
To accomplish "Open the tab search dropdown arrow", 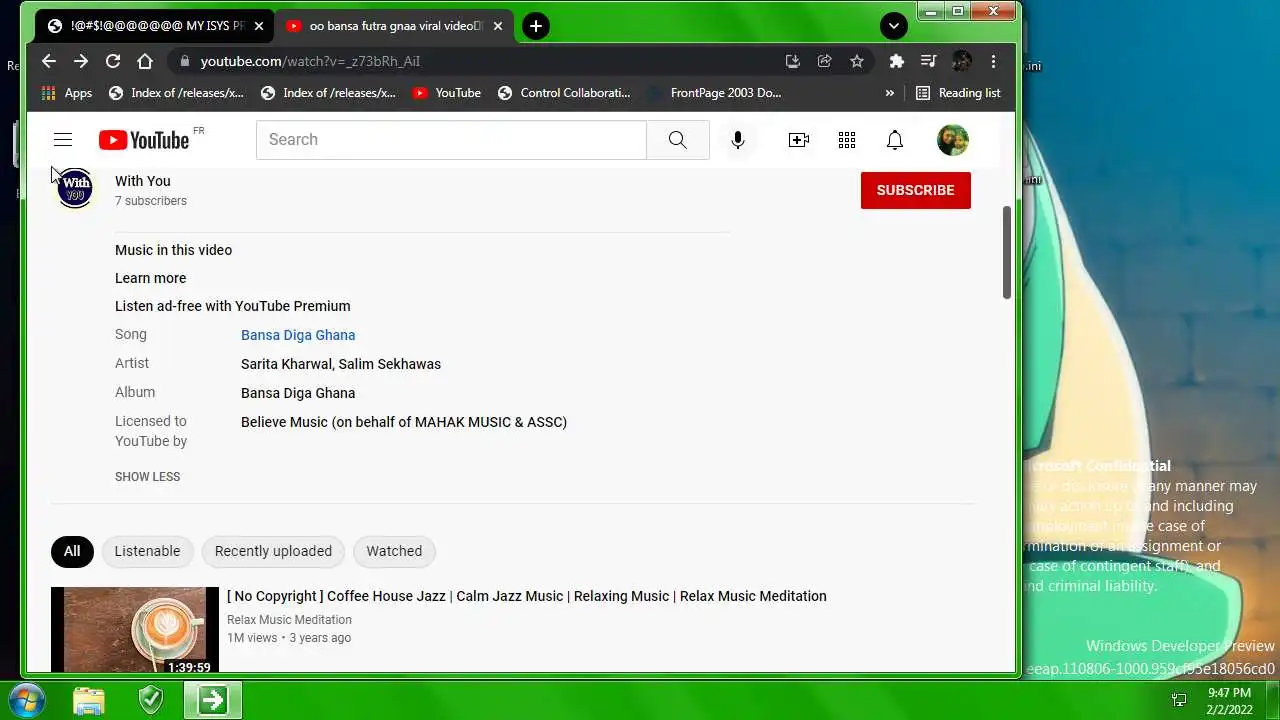I will 894,26.
